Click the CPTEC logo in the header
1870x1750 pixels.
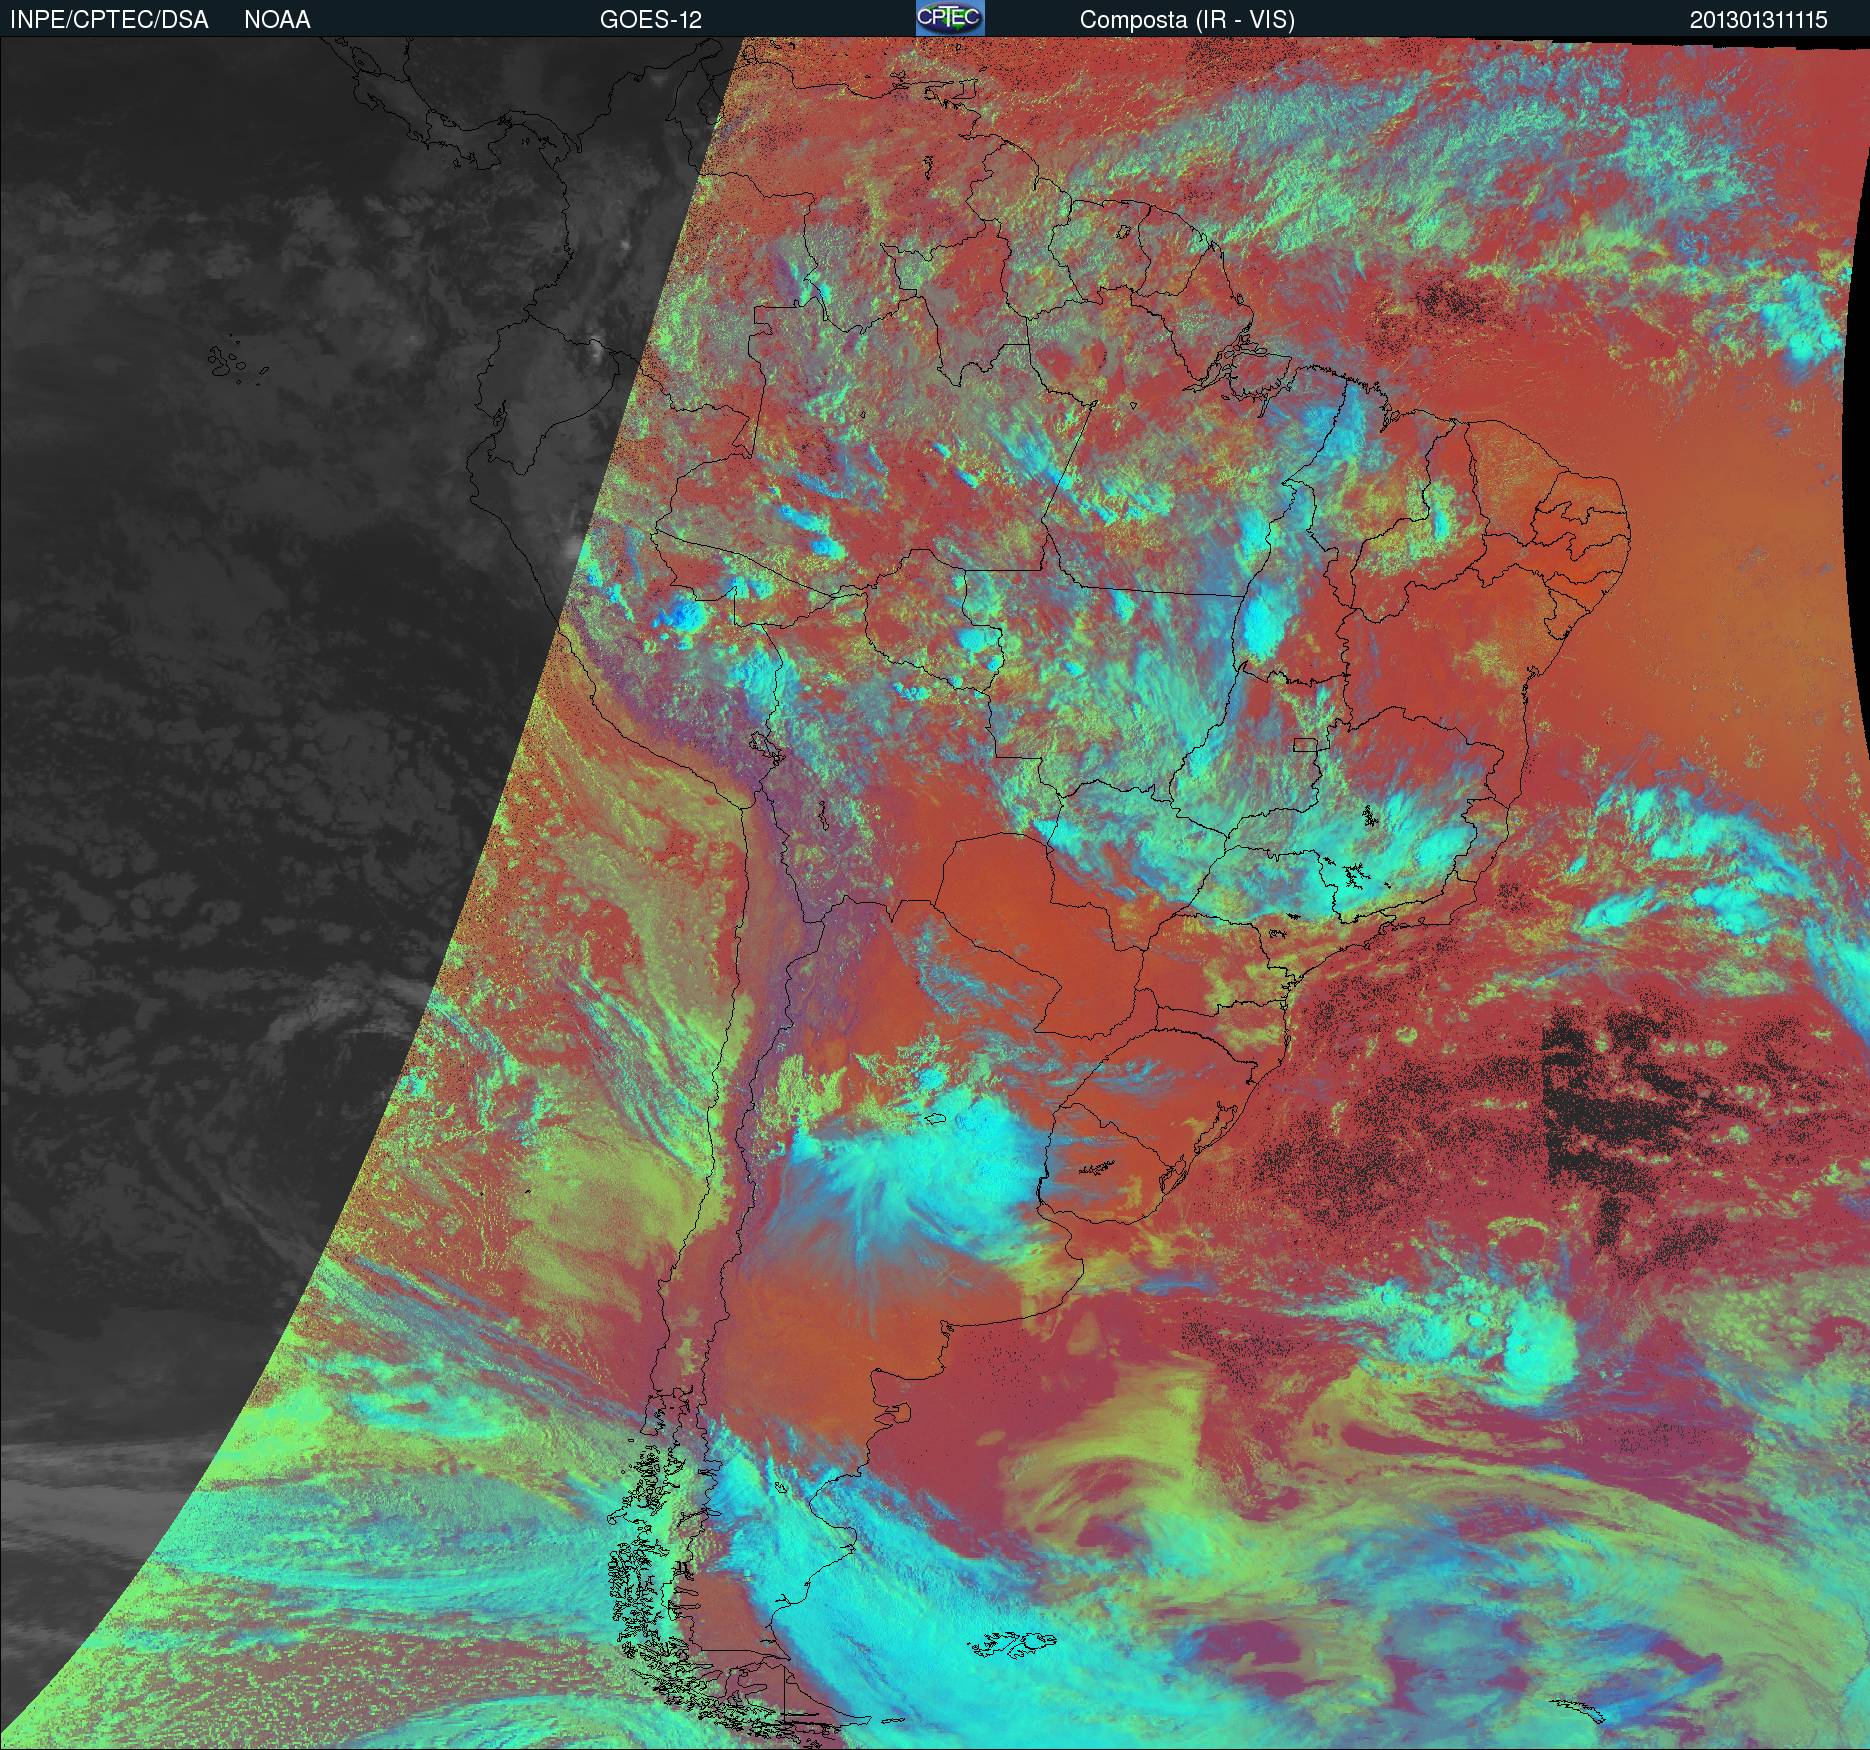[x=950, y=18]
